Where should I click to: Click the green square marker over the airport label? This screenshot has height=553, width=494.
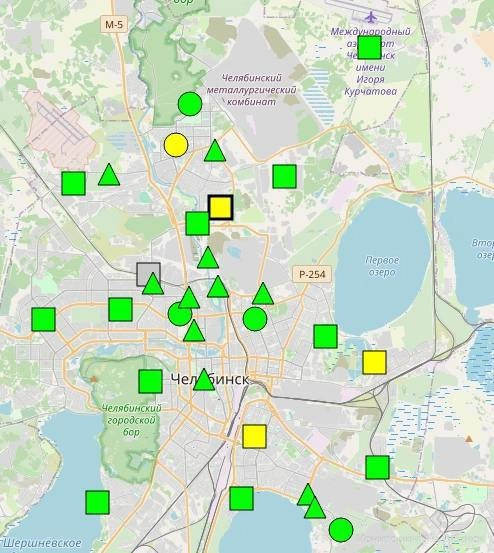click(x=369, y=47)
